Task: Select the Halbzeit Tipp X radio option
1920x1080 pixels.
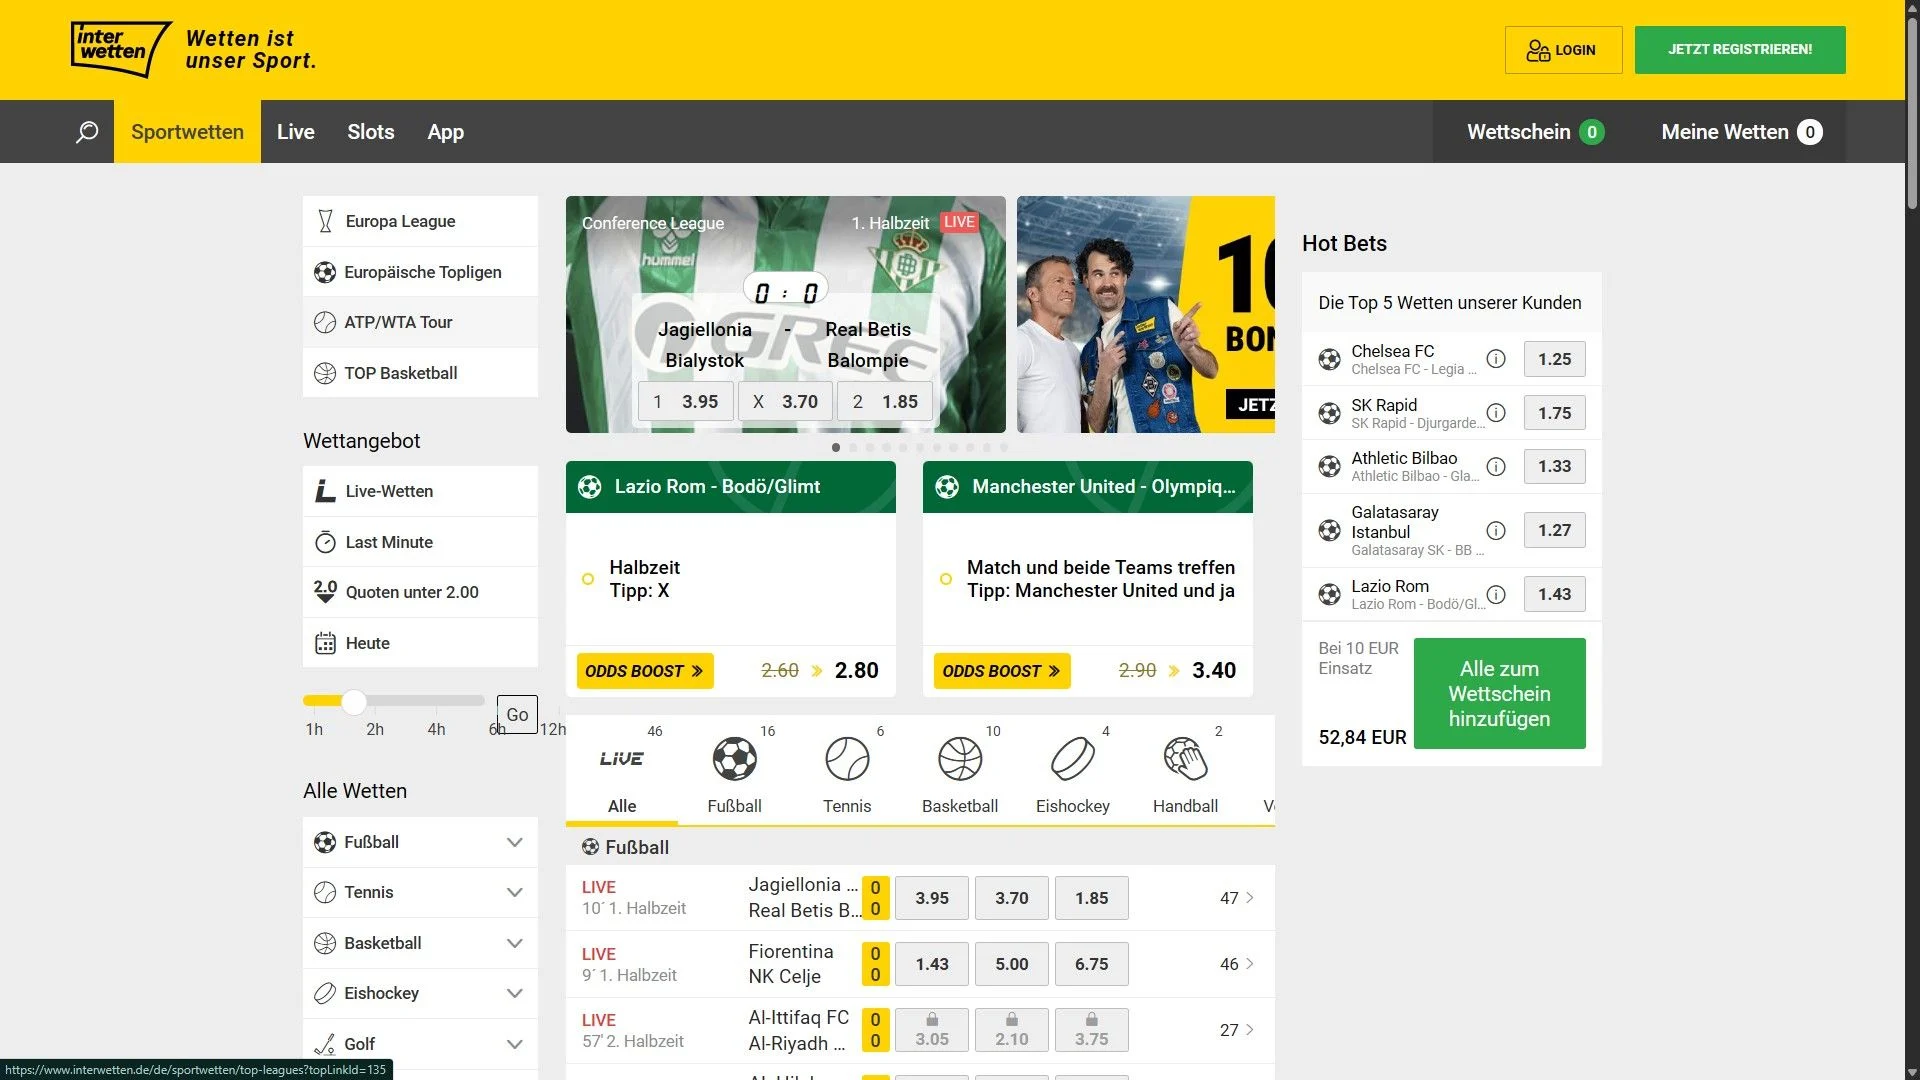Action: click(588, 579)
